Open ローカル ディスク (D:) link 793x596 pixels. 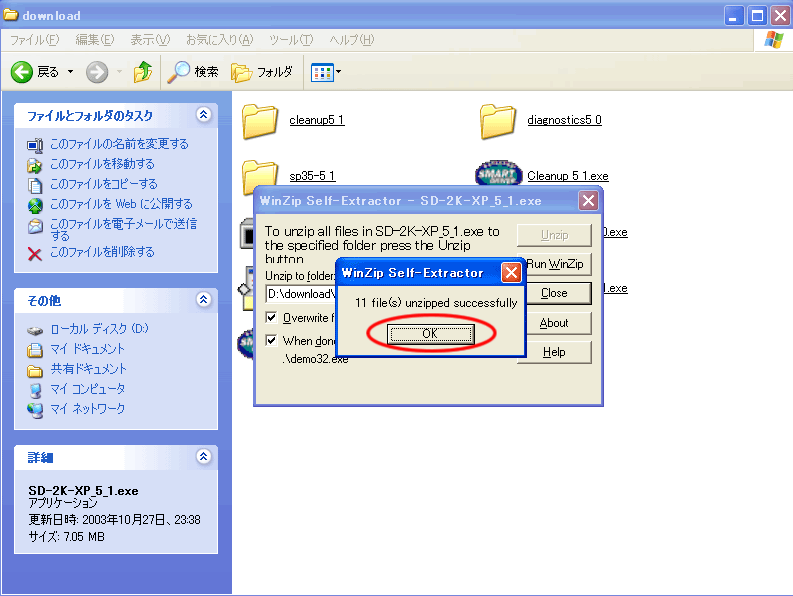[99, 329]
